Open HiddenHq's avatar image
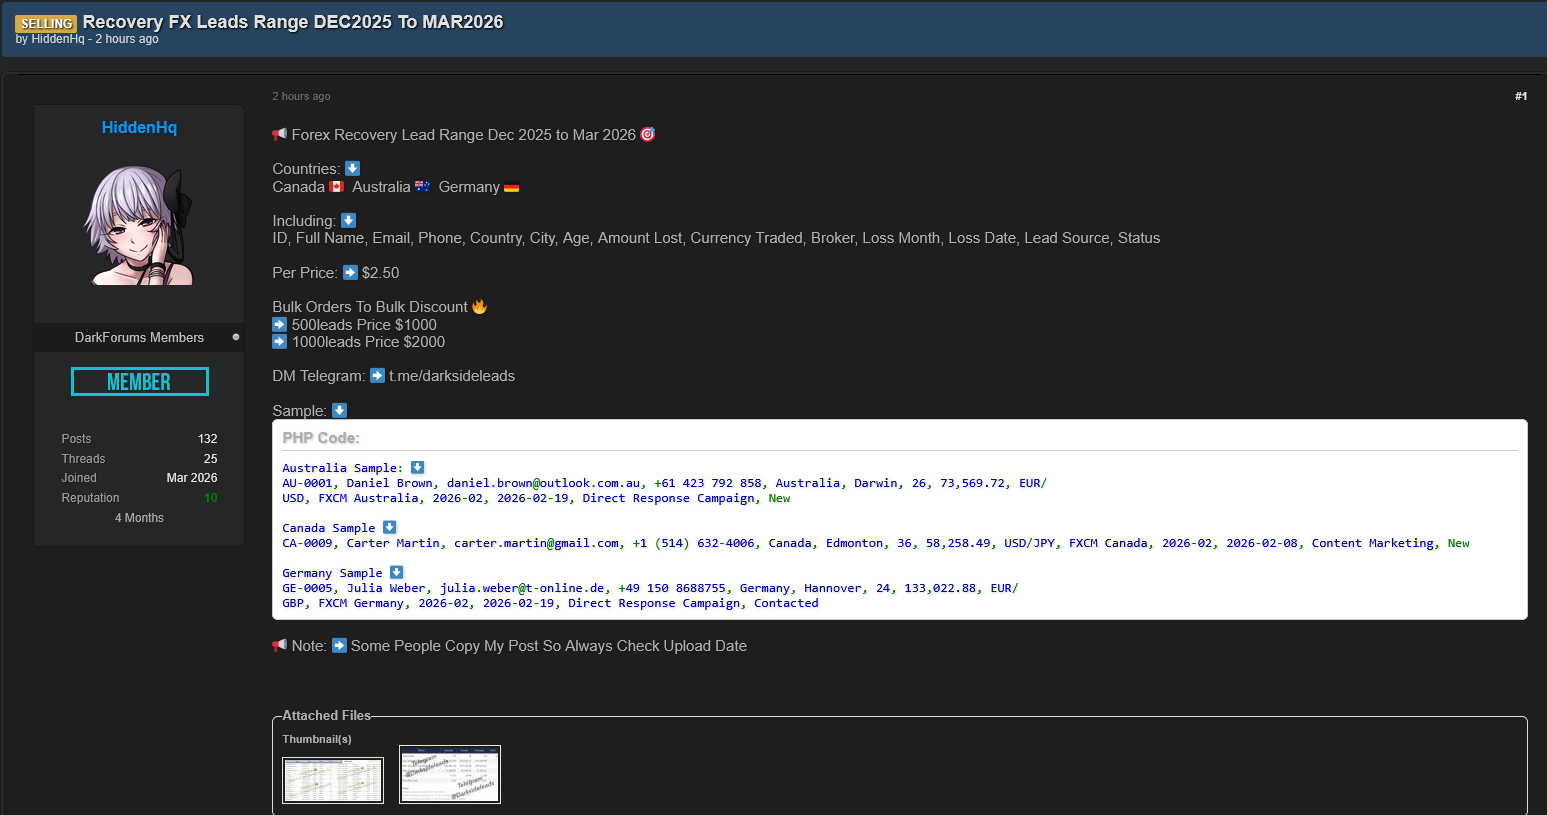This screenshot has height=815, width=1547. pyautogui.click(x=139, y=226)
